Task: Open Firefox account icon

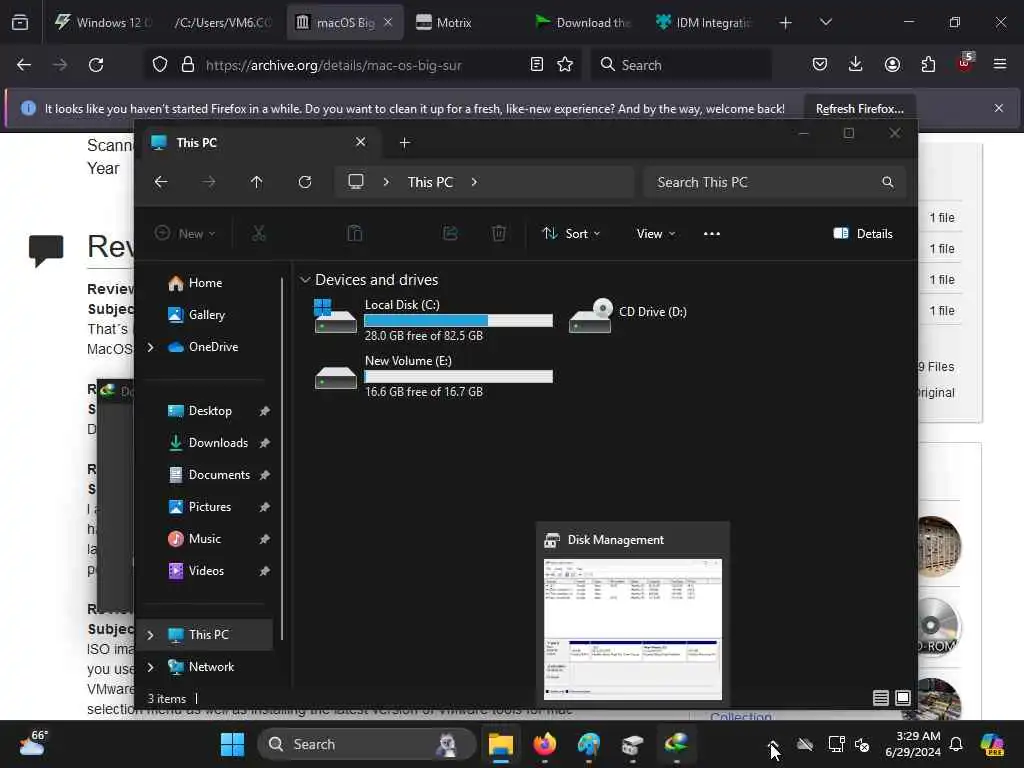Action: [892, 64]
